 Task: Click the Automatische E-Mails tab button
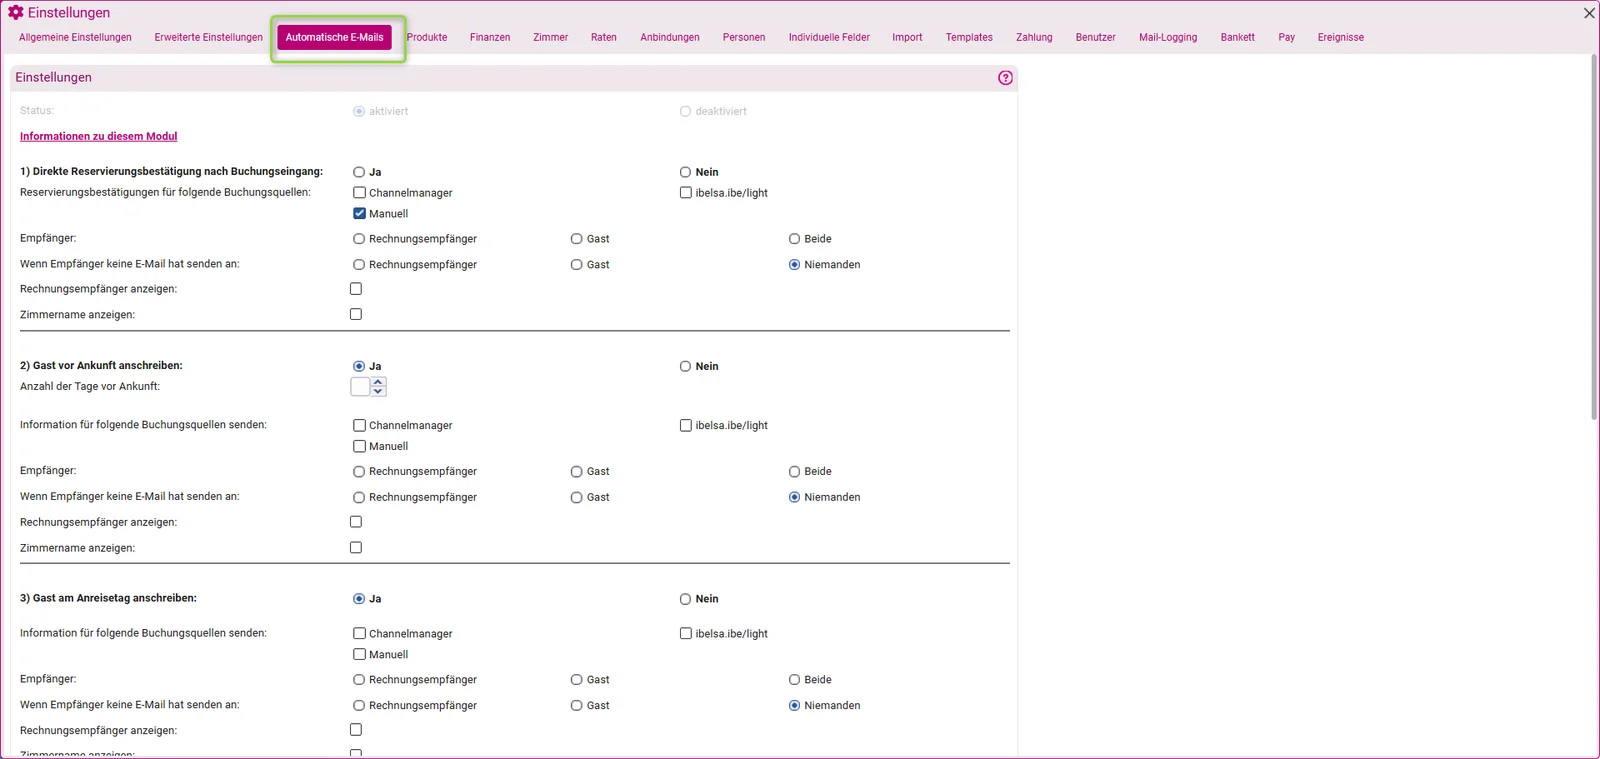coord(335,38)
